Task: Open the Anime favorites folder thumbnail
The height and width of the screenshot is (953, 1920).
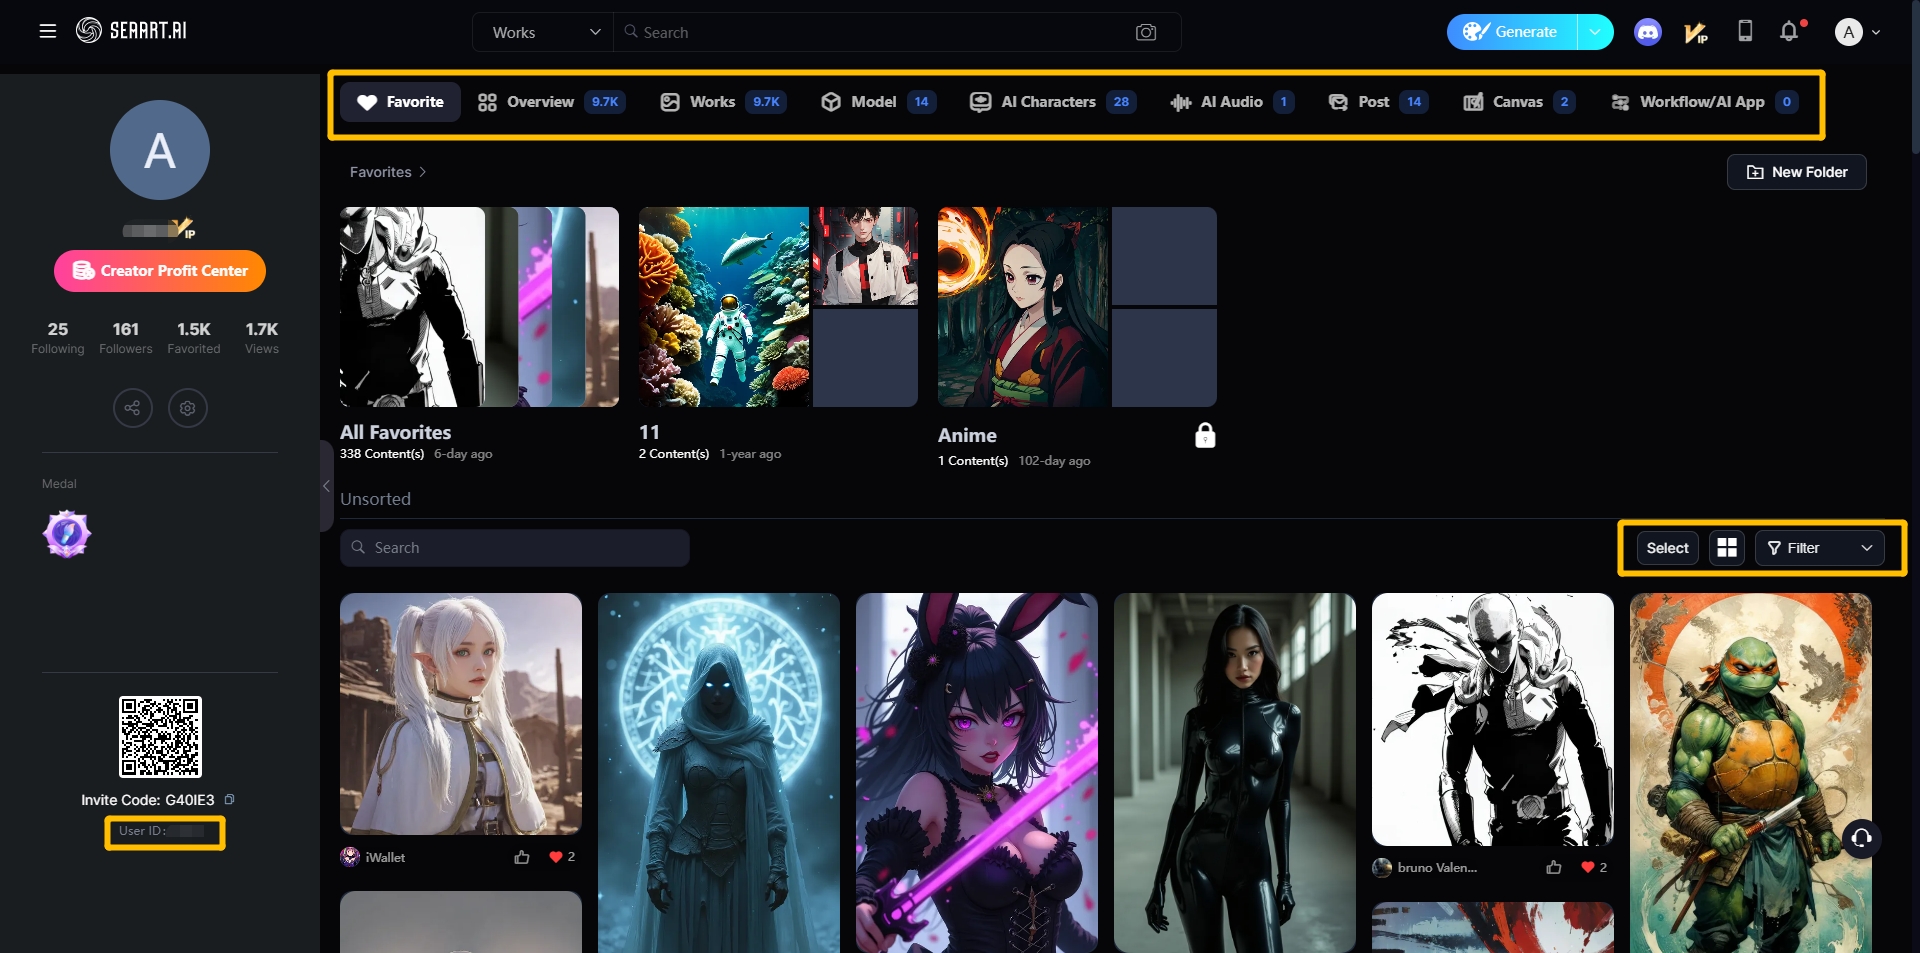Action: [1077, 307]
